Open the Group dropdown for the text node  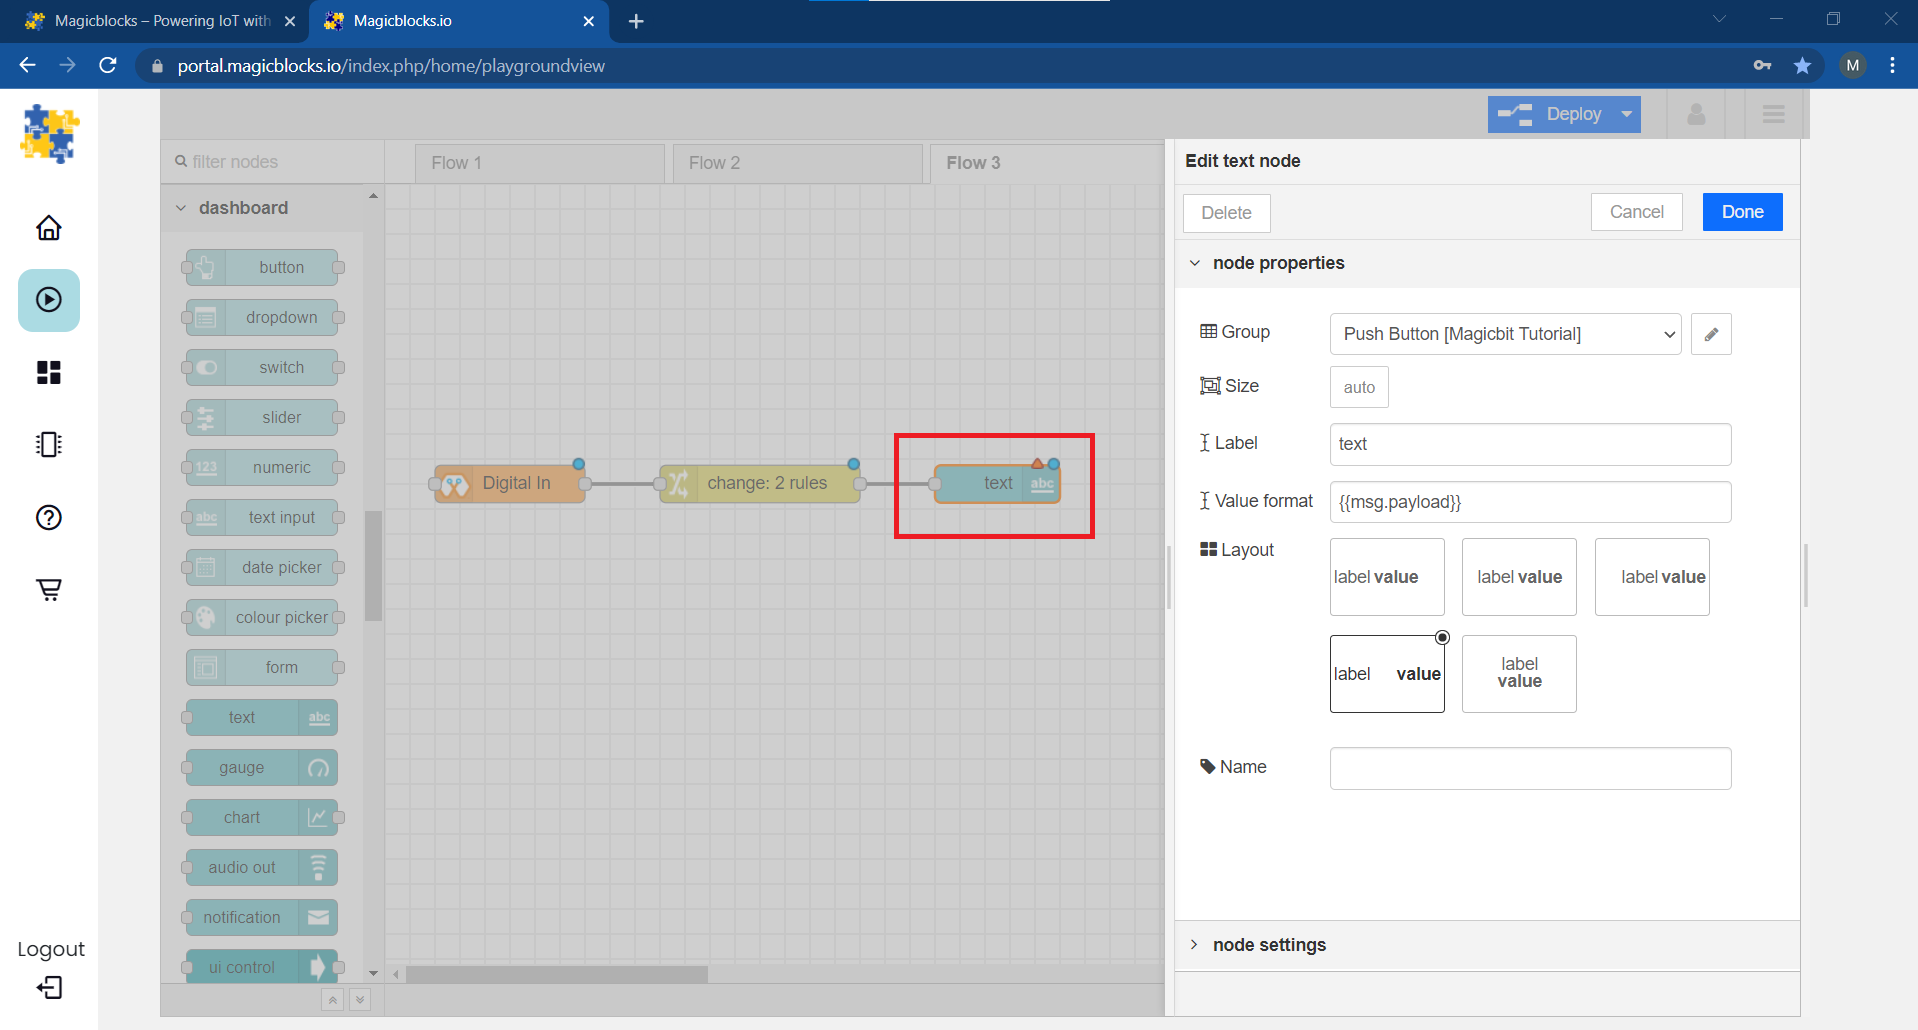(1504, 334)
